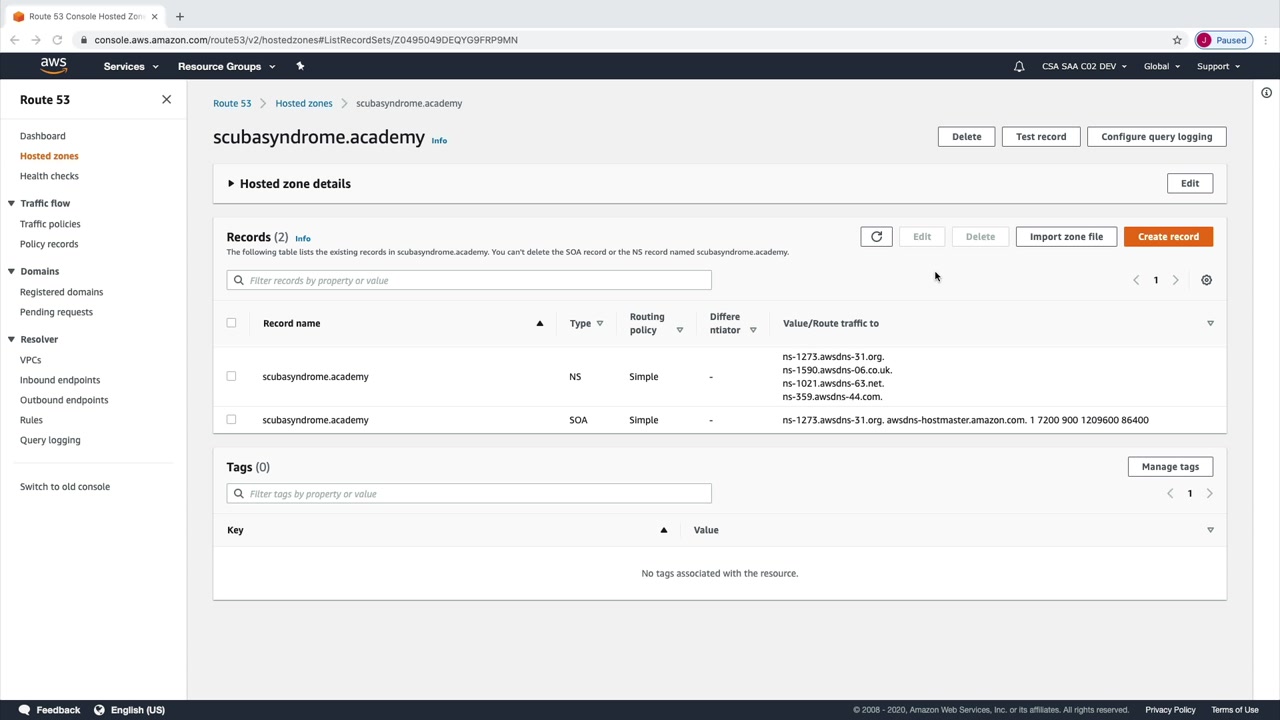Open the notifications bell
The image size is (1280, 720).
pyautogui.click(x=1019, y=66)
